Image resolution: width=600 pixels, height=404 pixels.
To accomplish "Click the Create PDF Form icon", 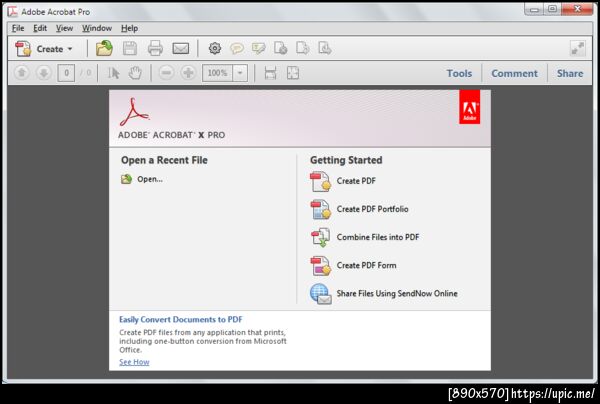I will pyautogui.click(x=320, y=266).
